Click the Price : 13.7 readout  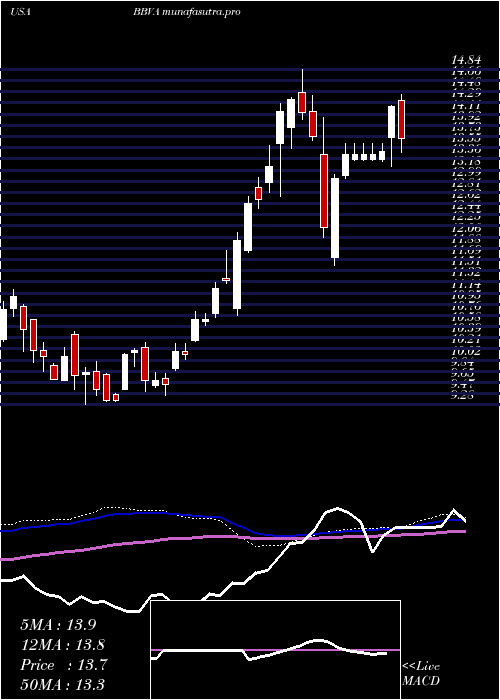[x=63, y=665]
